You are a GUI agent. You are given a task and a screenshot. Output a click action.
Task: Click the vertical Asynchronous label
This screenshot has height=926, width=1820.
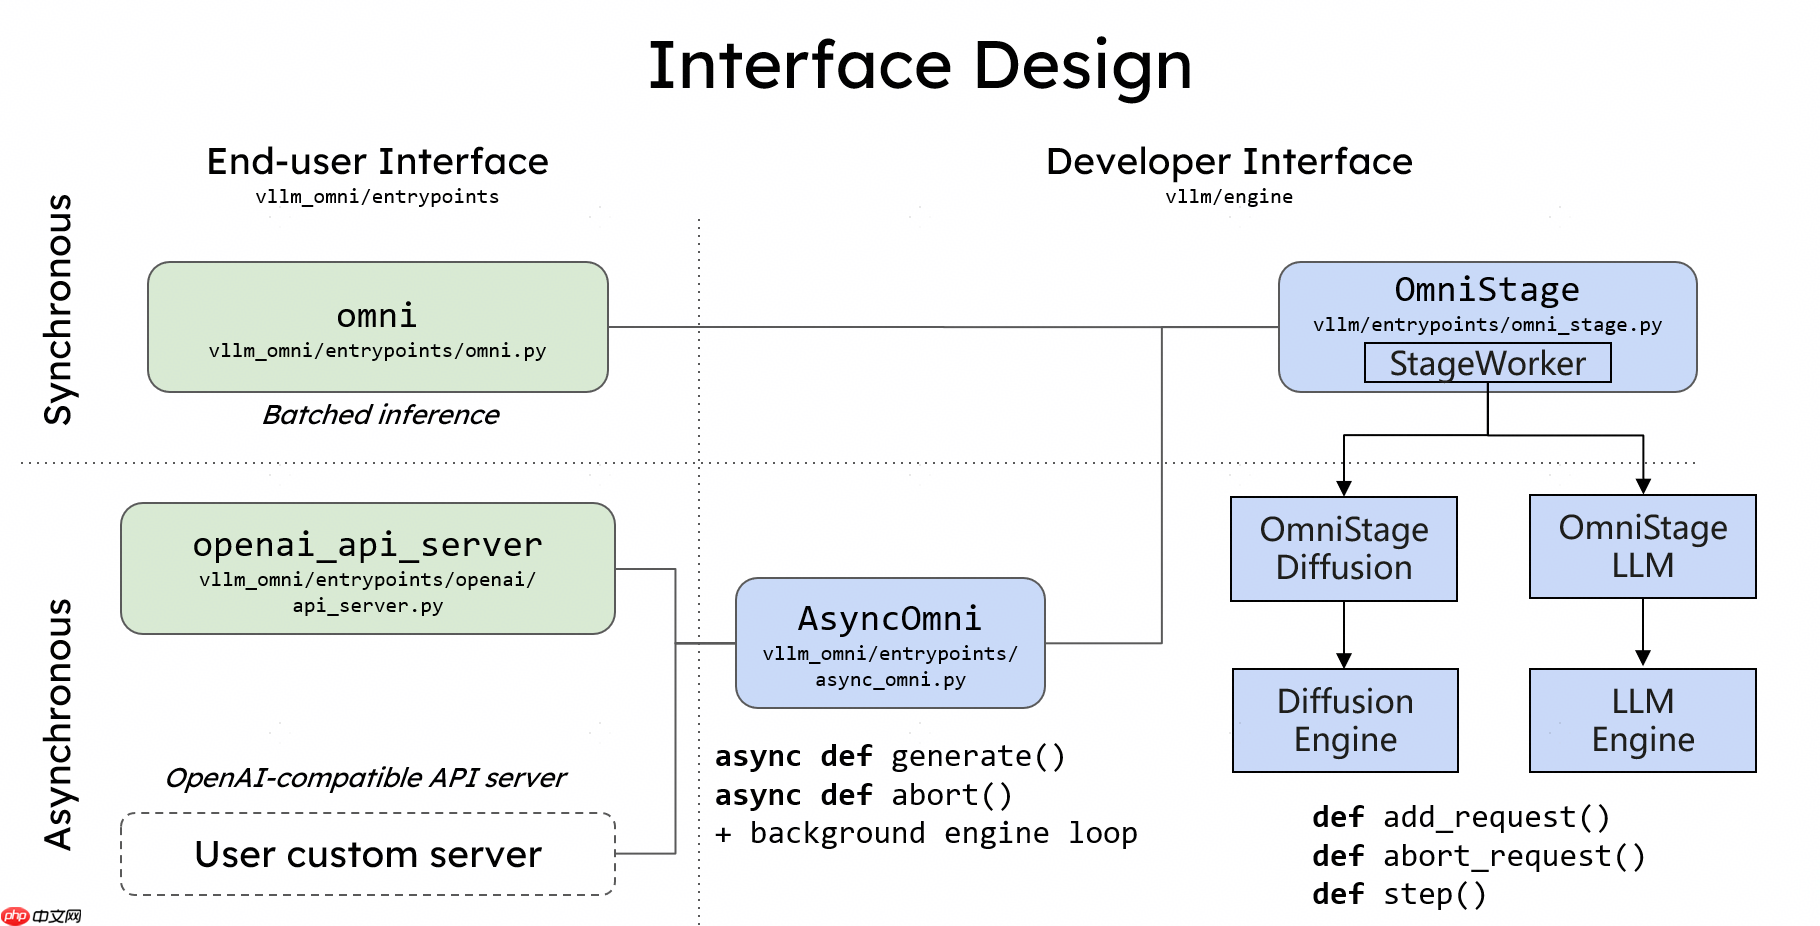point(59,724)
